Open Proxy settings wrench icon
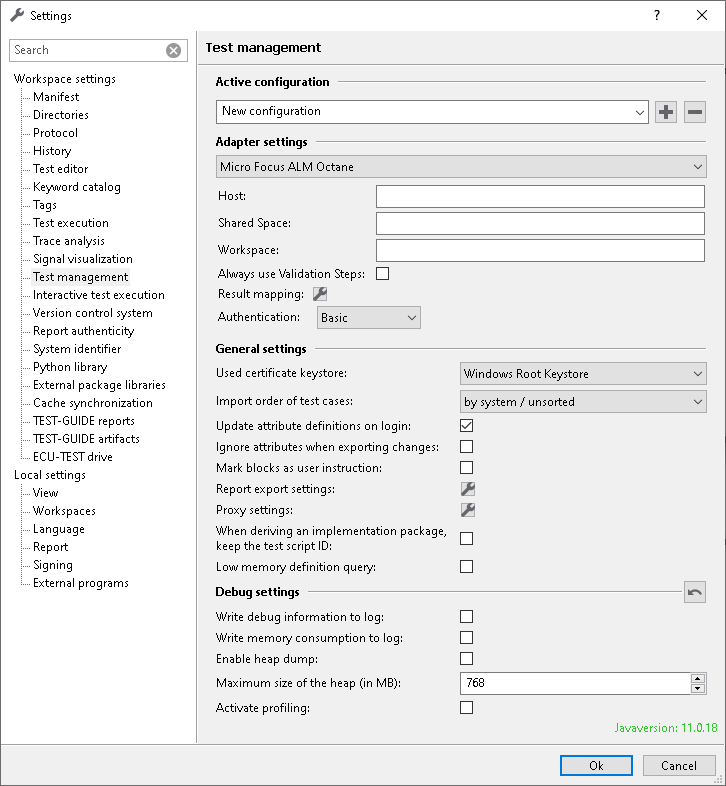 point(467,510)
